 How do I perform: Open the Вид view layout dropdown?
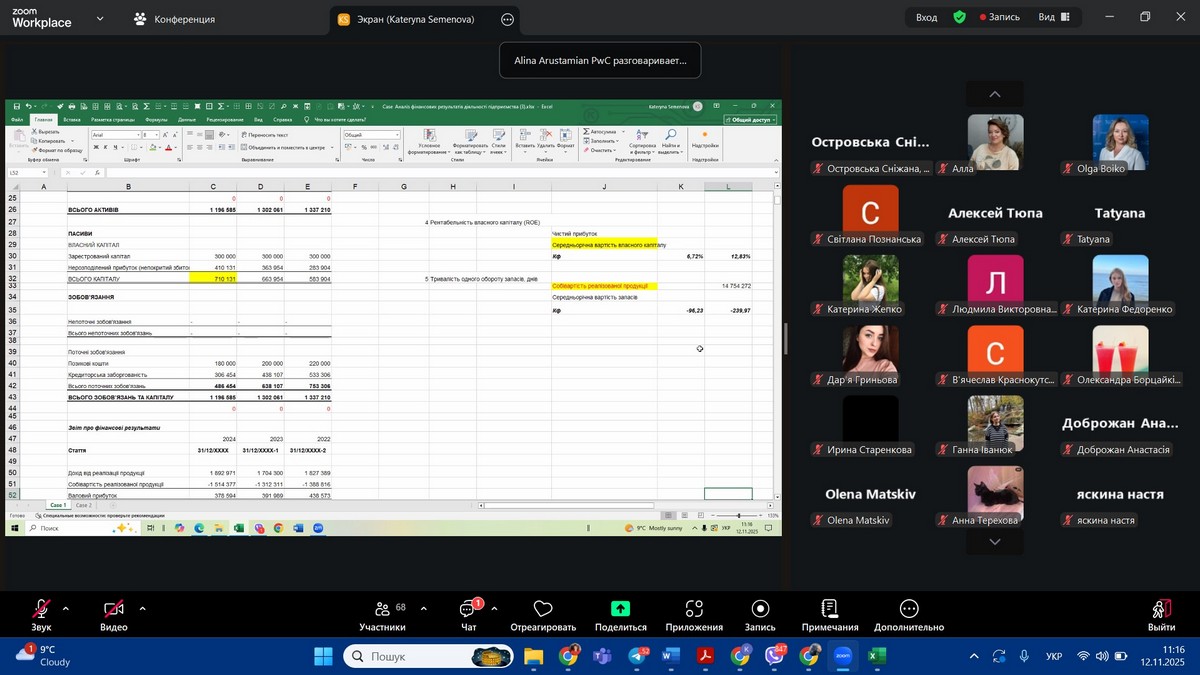click(x=1054, y=17)
